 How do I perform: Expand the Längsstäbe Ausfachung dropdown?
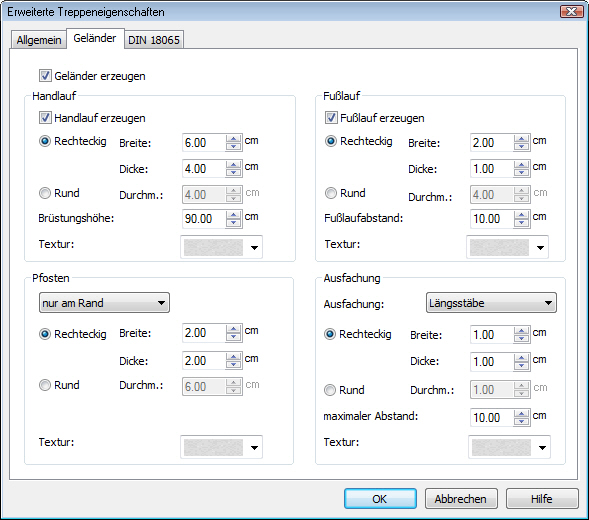click(491, 303)
